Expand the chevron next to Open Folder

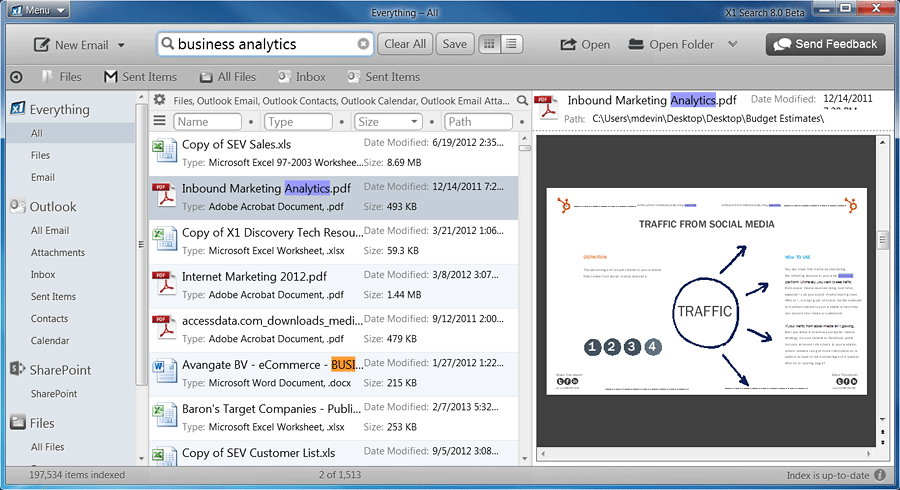(733, 44)
